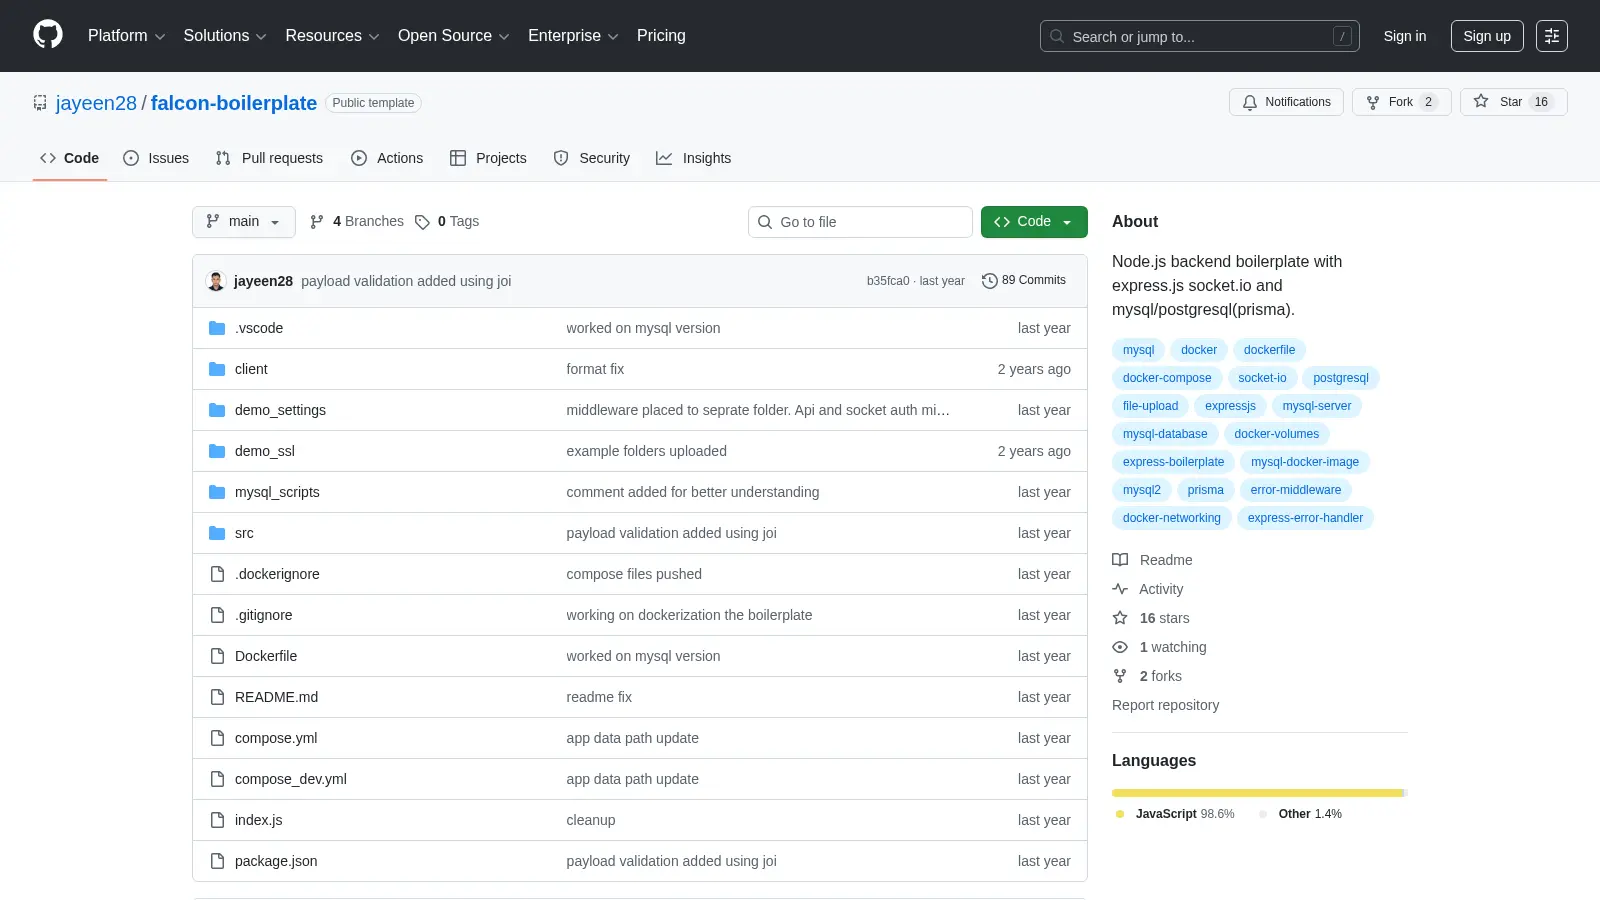Click the Pricing link
This screenshot has height=900, width=1600.
click(x=661, y=36)
